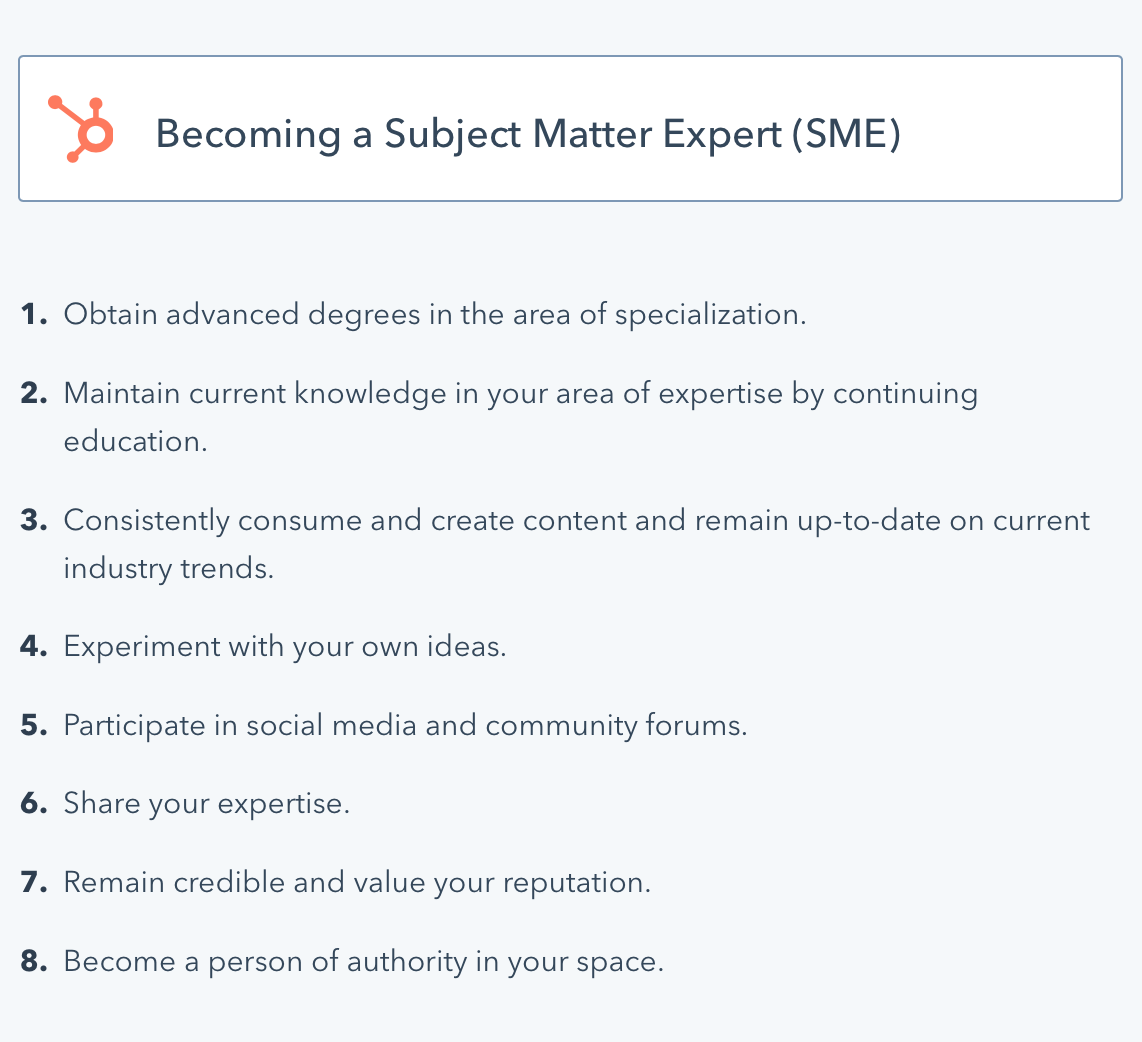Select the number 3 list marker

(x=34, y=520)
